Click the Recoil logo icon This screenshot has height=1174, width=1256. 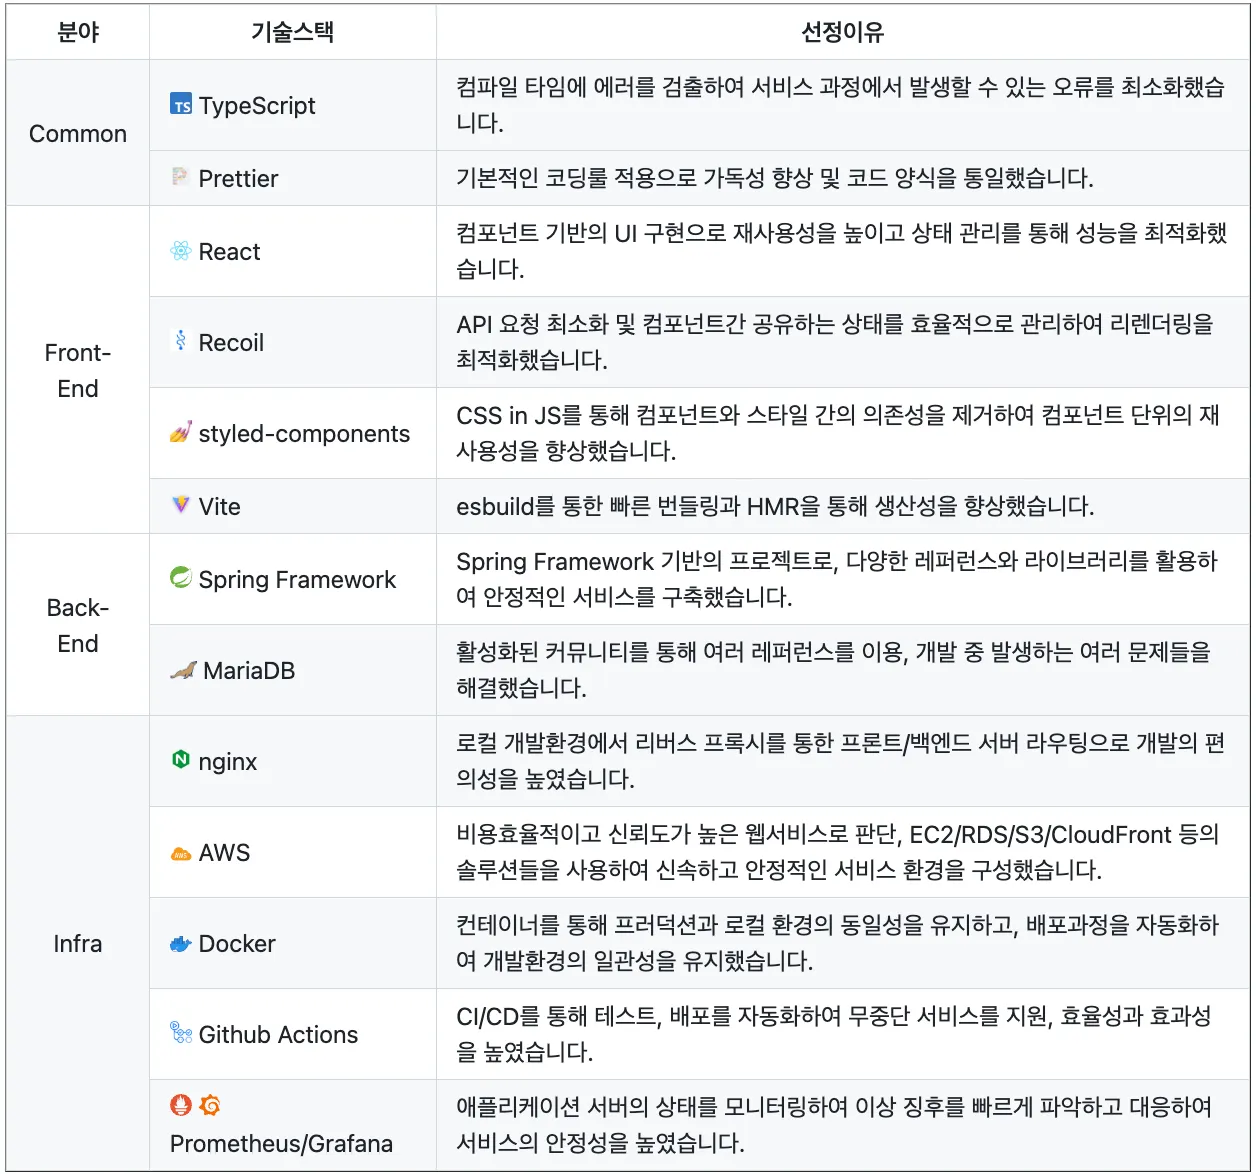[181, 341]
